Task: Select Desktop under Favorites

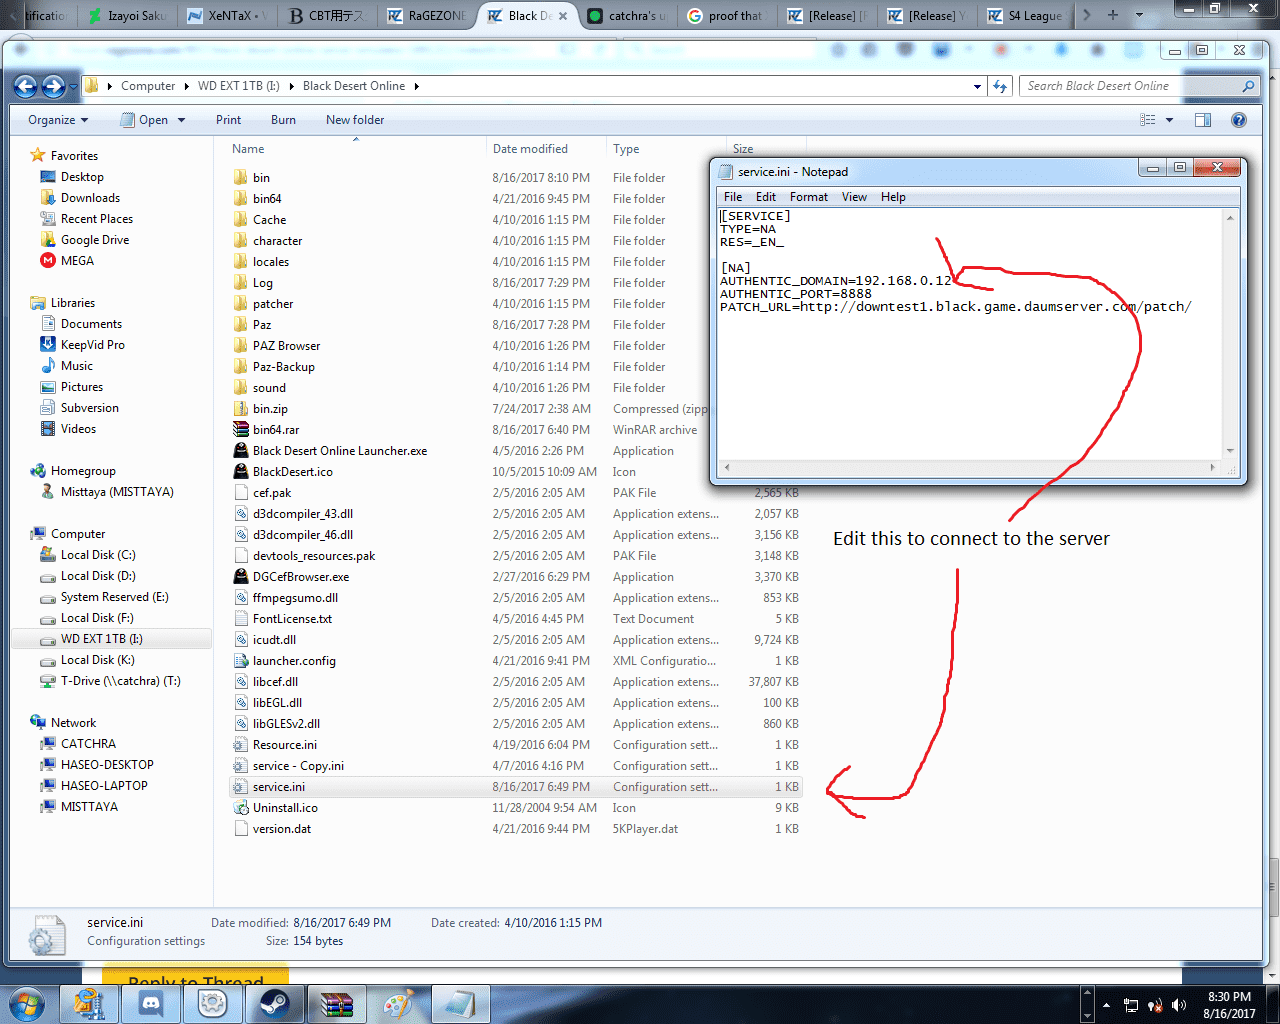Action: coord(82,177)
